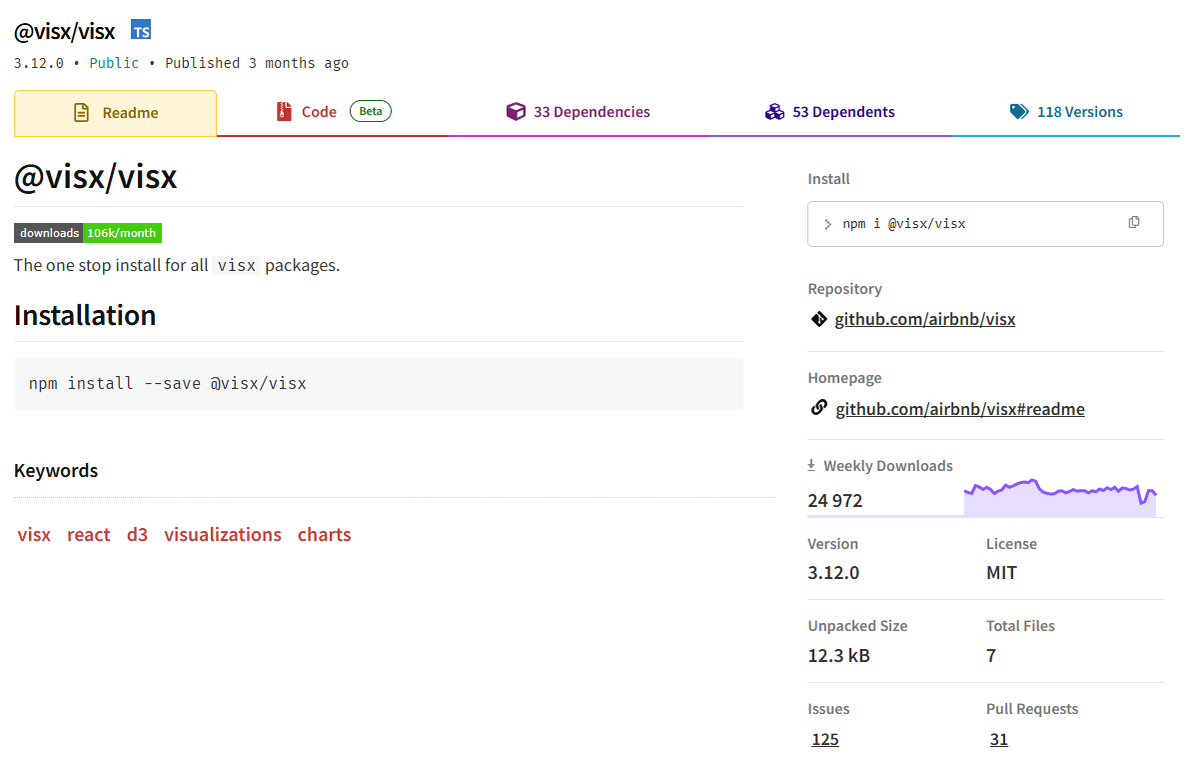The height and width of the screenshot is (760, 1200).
Task: Click the weekly downloads sparkline chart
Action: click(1060, 497)
